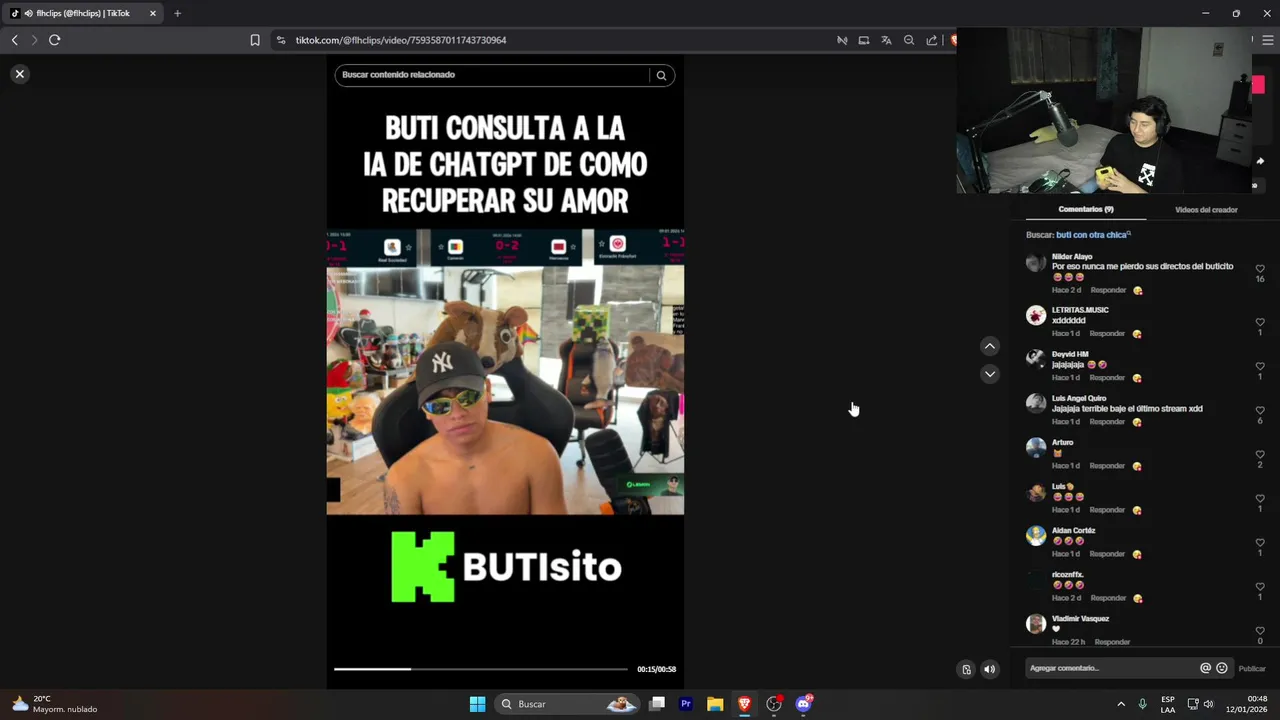
Task: Click the @ mention icon in comment box
Action: click(1205, 668)
